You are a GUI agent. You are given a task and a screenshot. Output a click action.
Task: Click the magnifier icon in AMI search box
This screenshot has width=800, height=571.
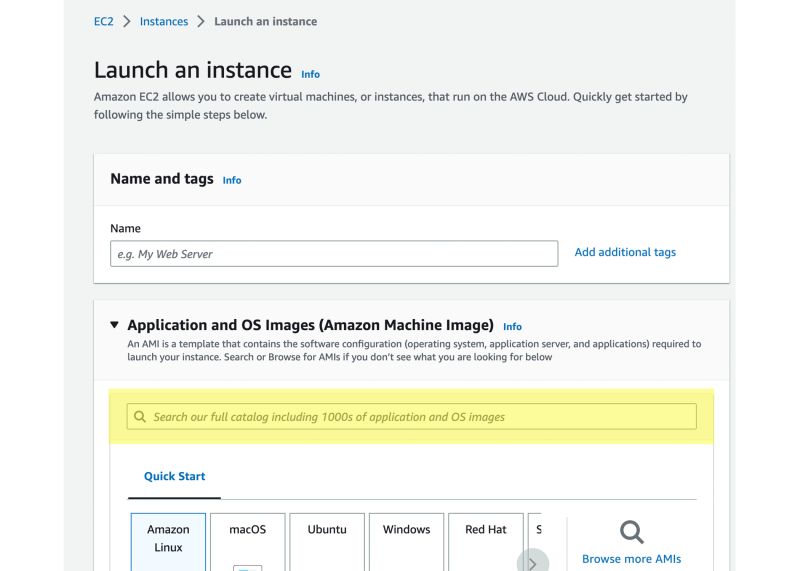pos(140,416)
